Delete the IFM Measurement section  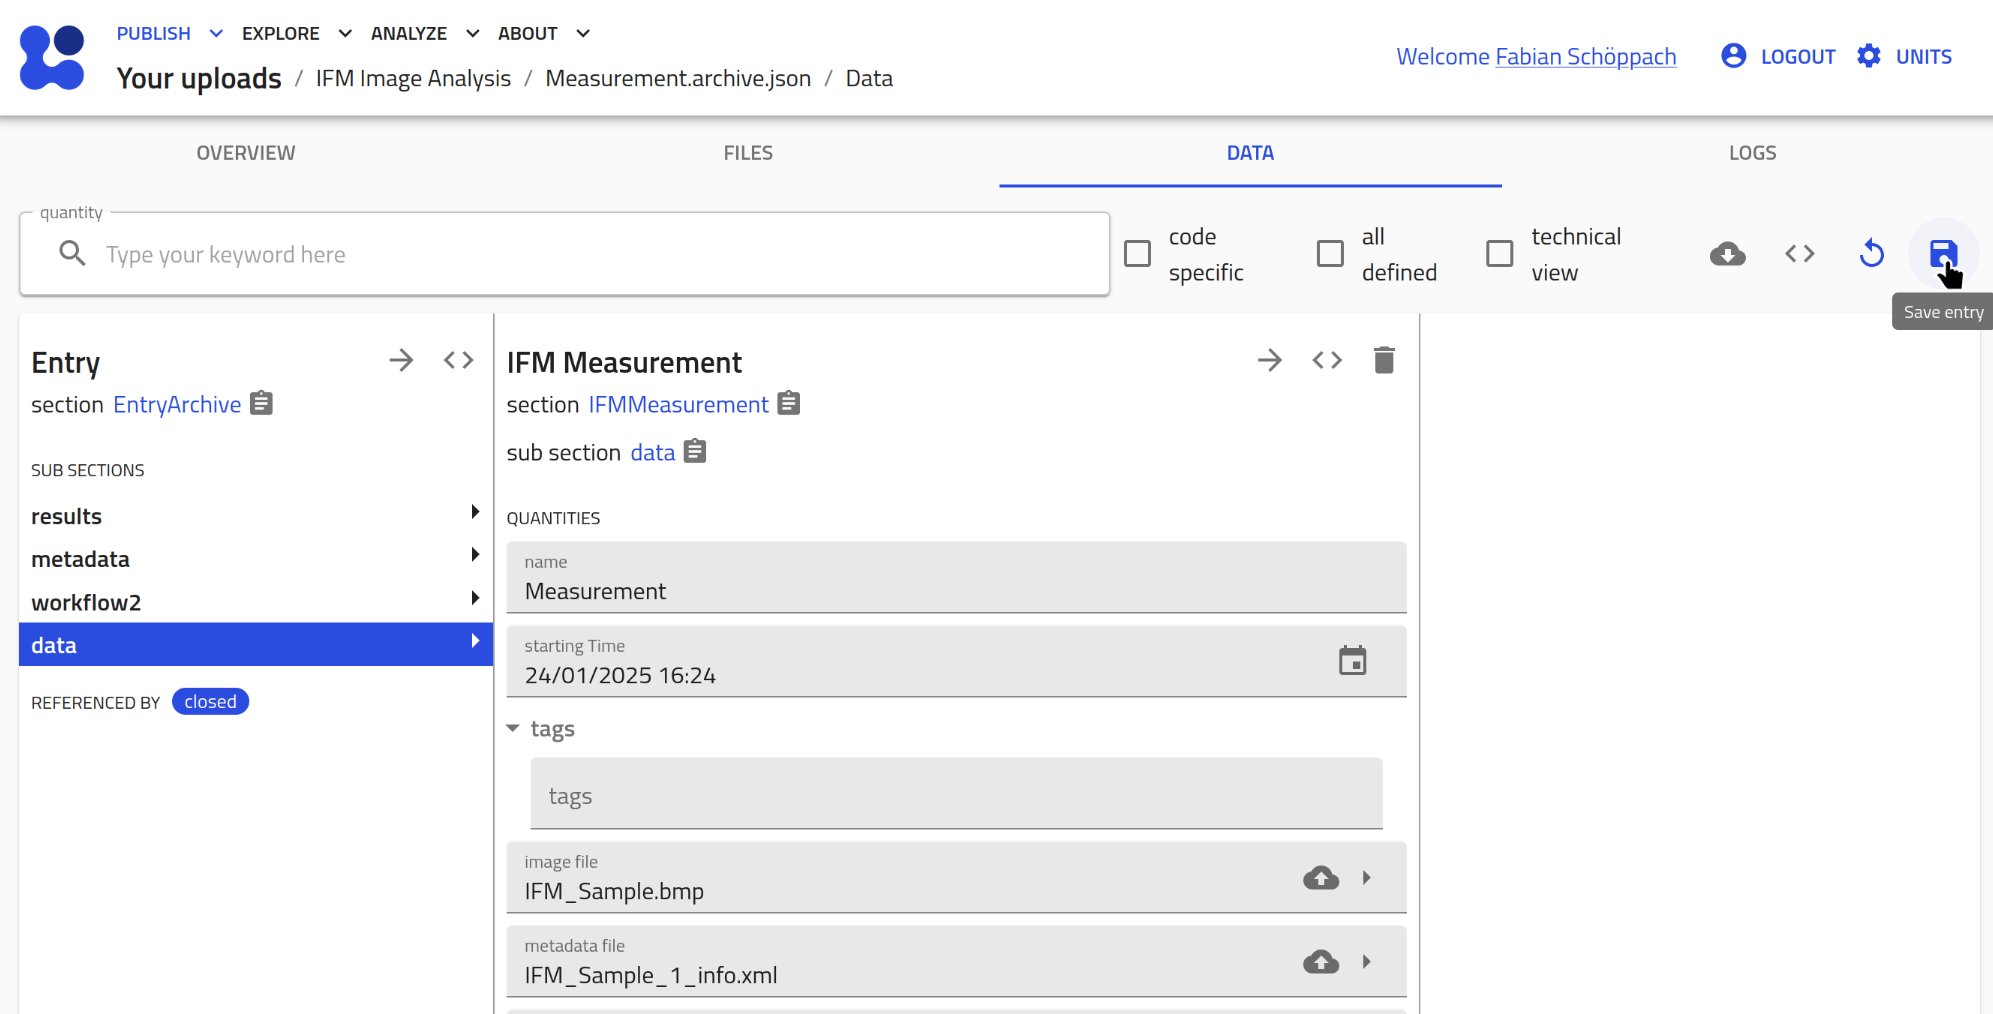tap(1383, 360)
